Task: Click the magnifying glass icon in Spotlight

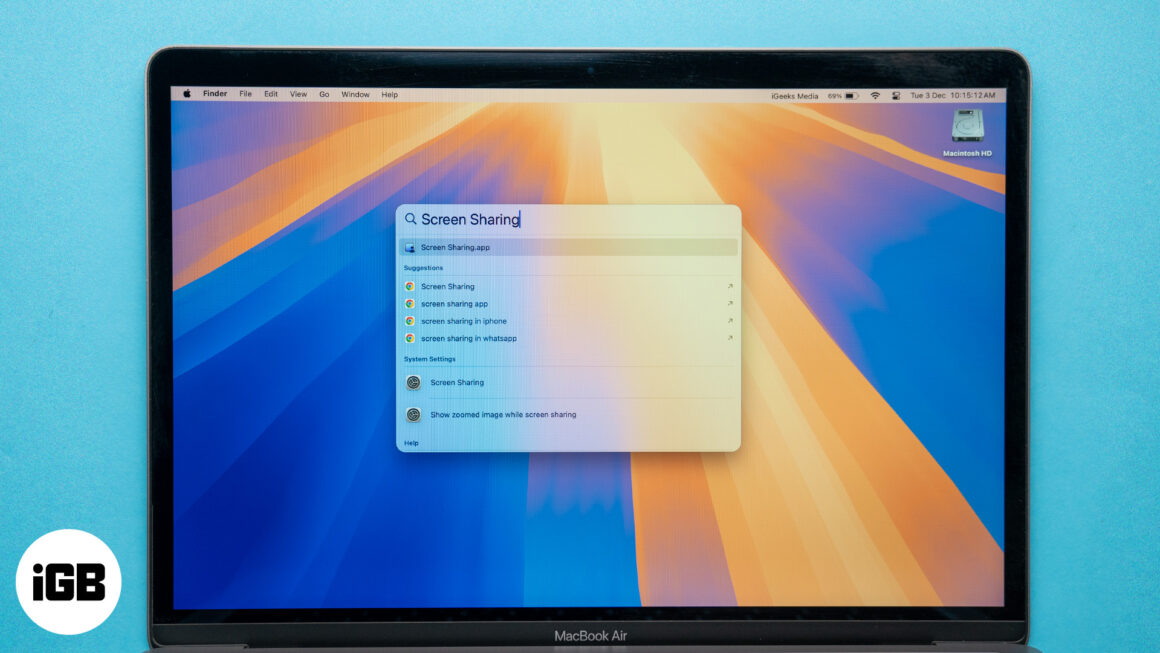Action: (x=410, y=219)
